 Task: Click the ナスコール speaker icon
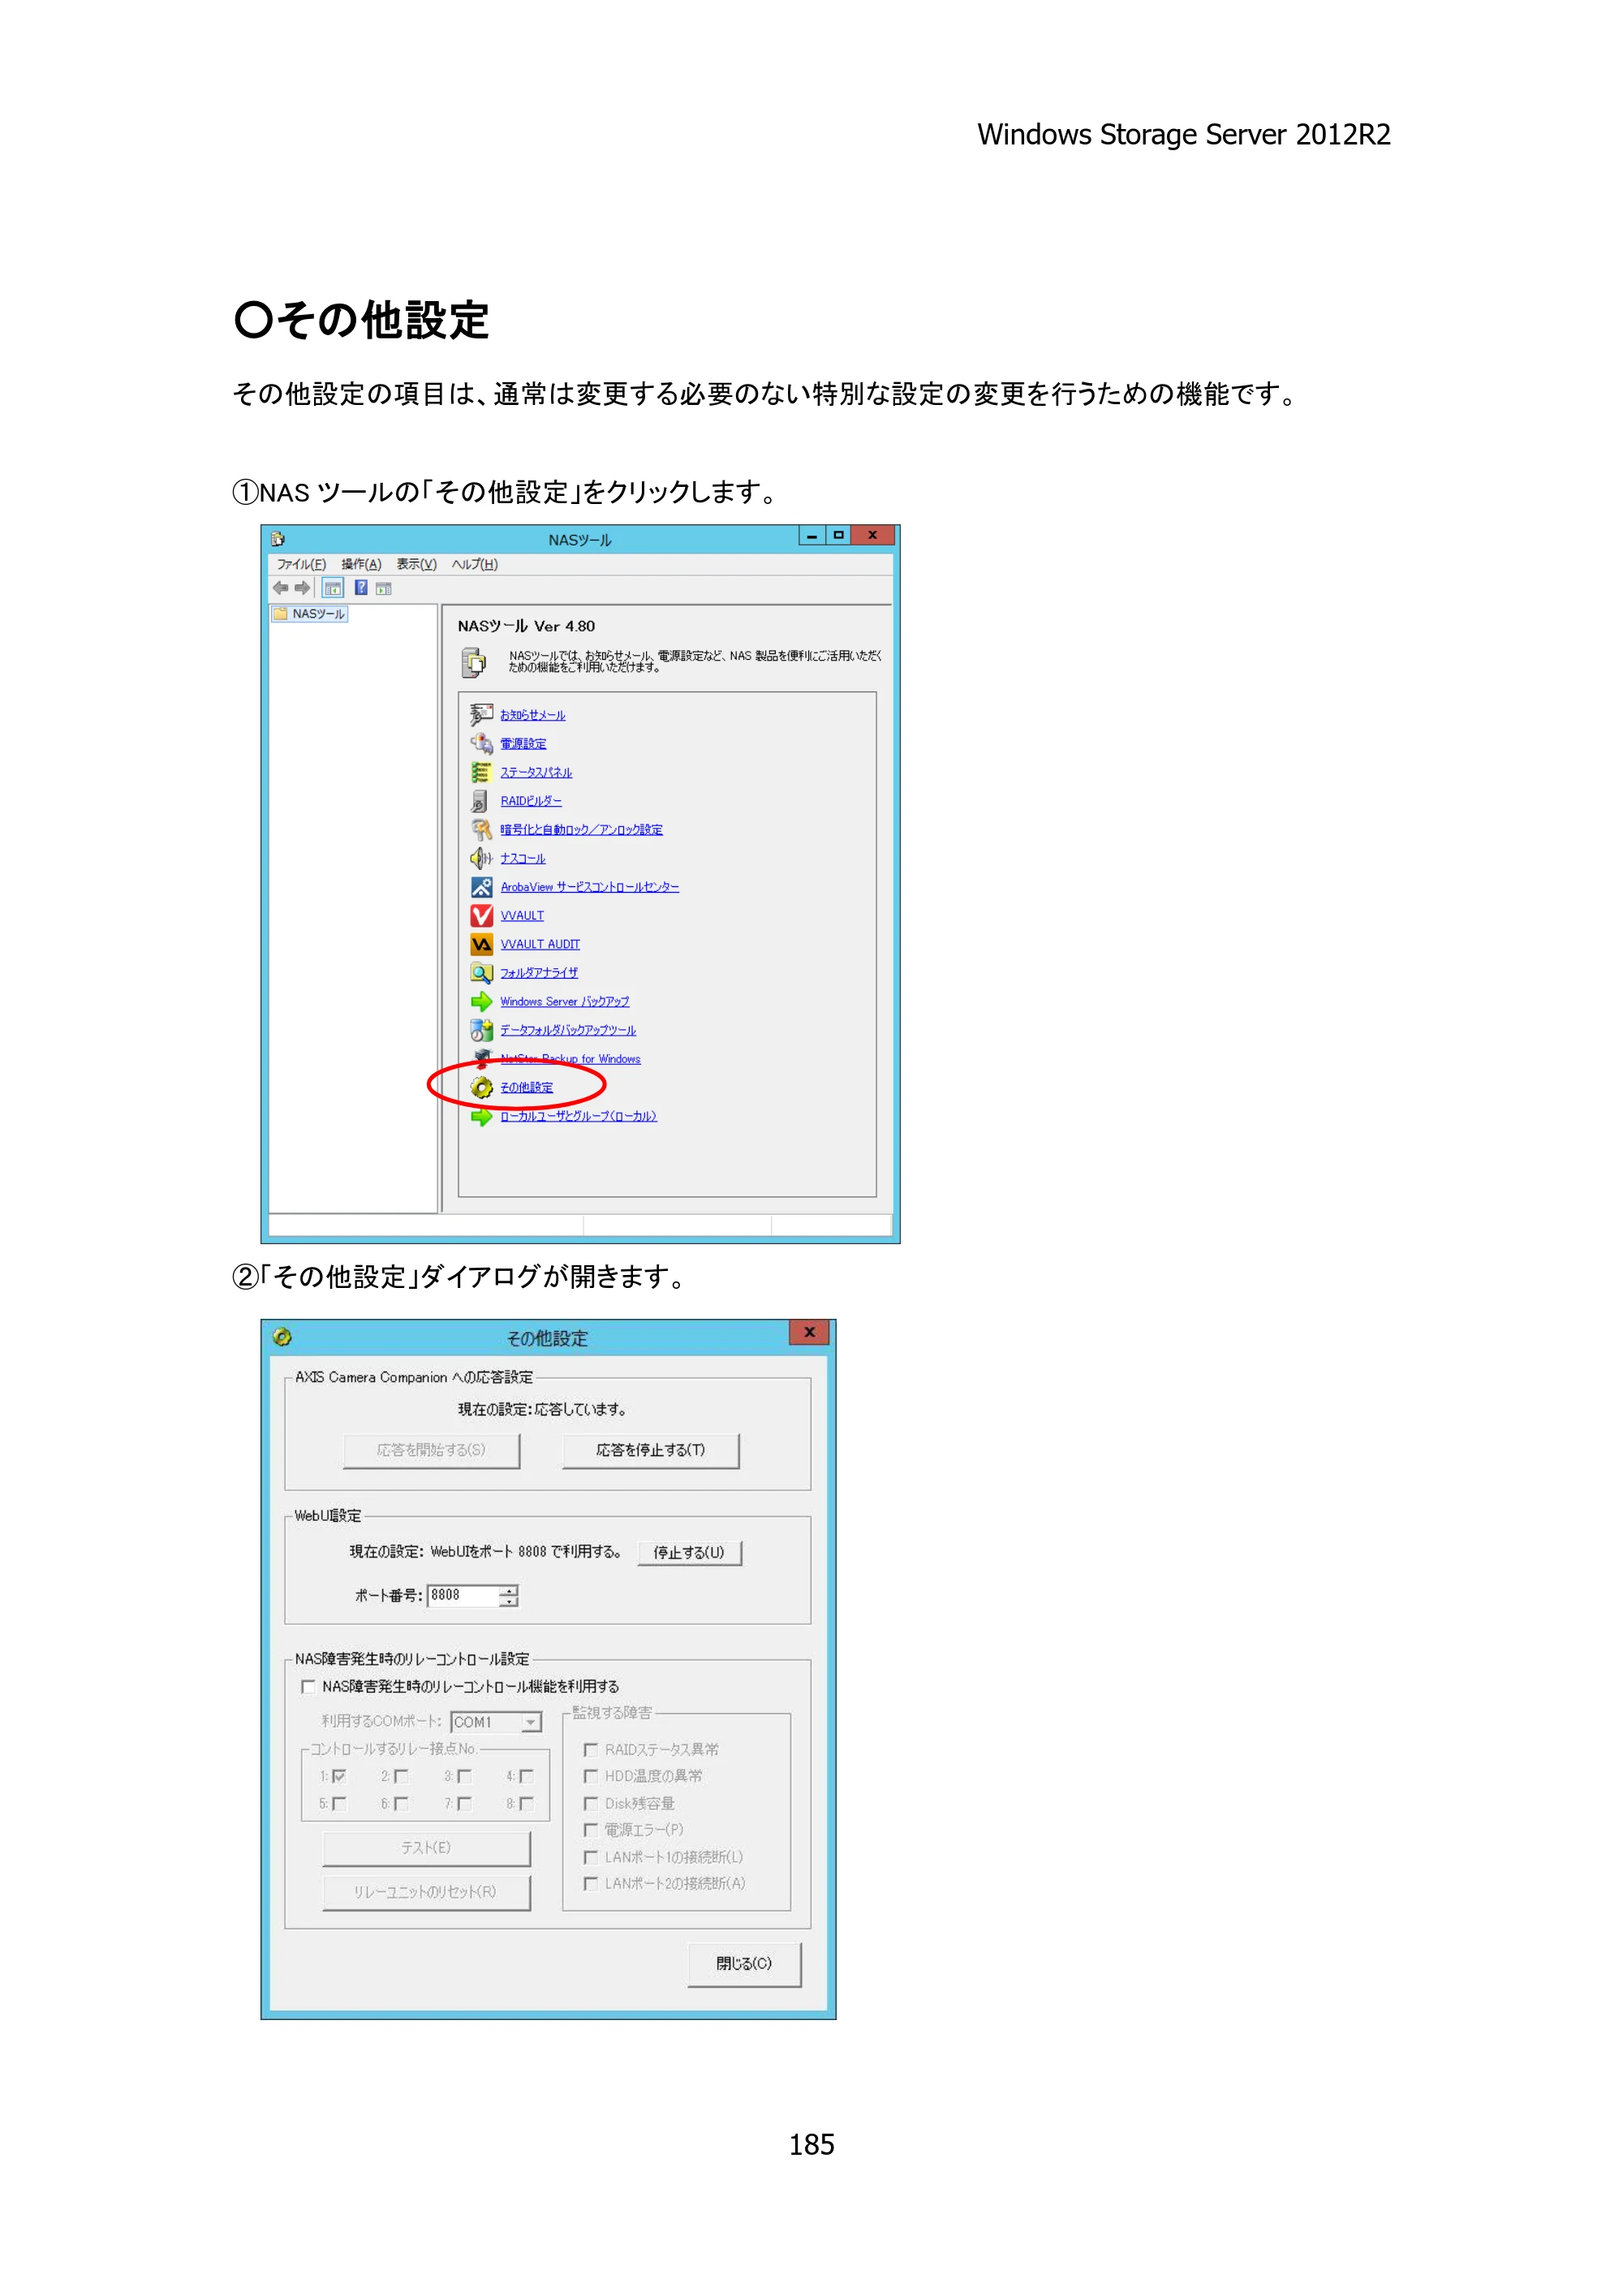tap(481, 858)
